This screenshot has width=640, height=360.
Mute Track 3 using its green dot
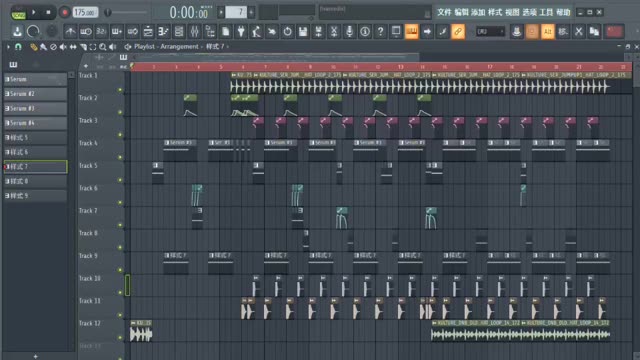pos(120,135)
